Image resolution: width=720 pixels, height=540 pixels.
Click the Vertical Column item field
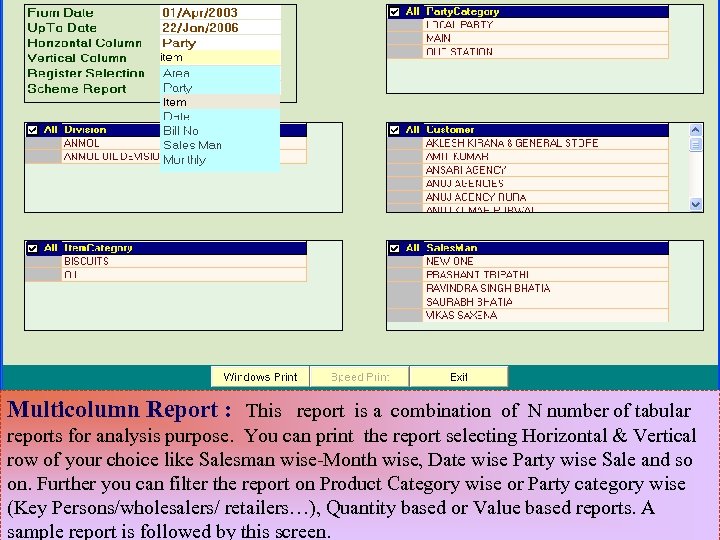coord(220,57)
